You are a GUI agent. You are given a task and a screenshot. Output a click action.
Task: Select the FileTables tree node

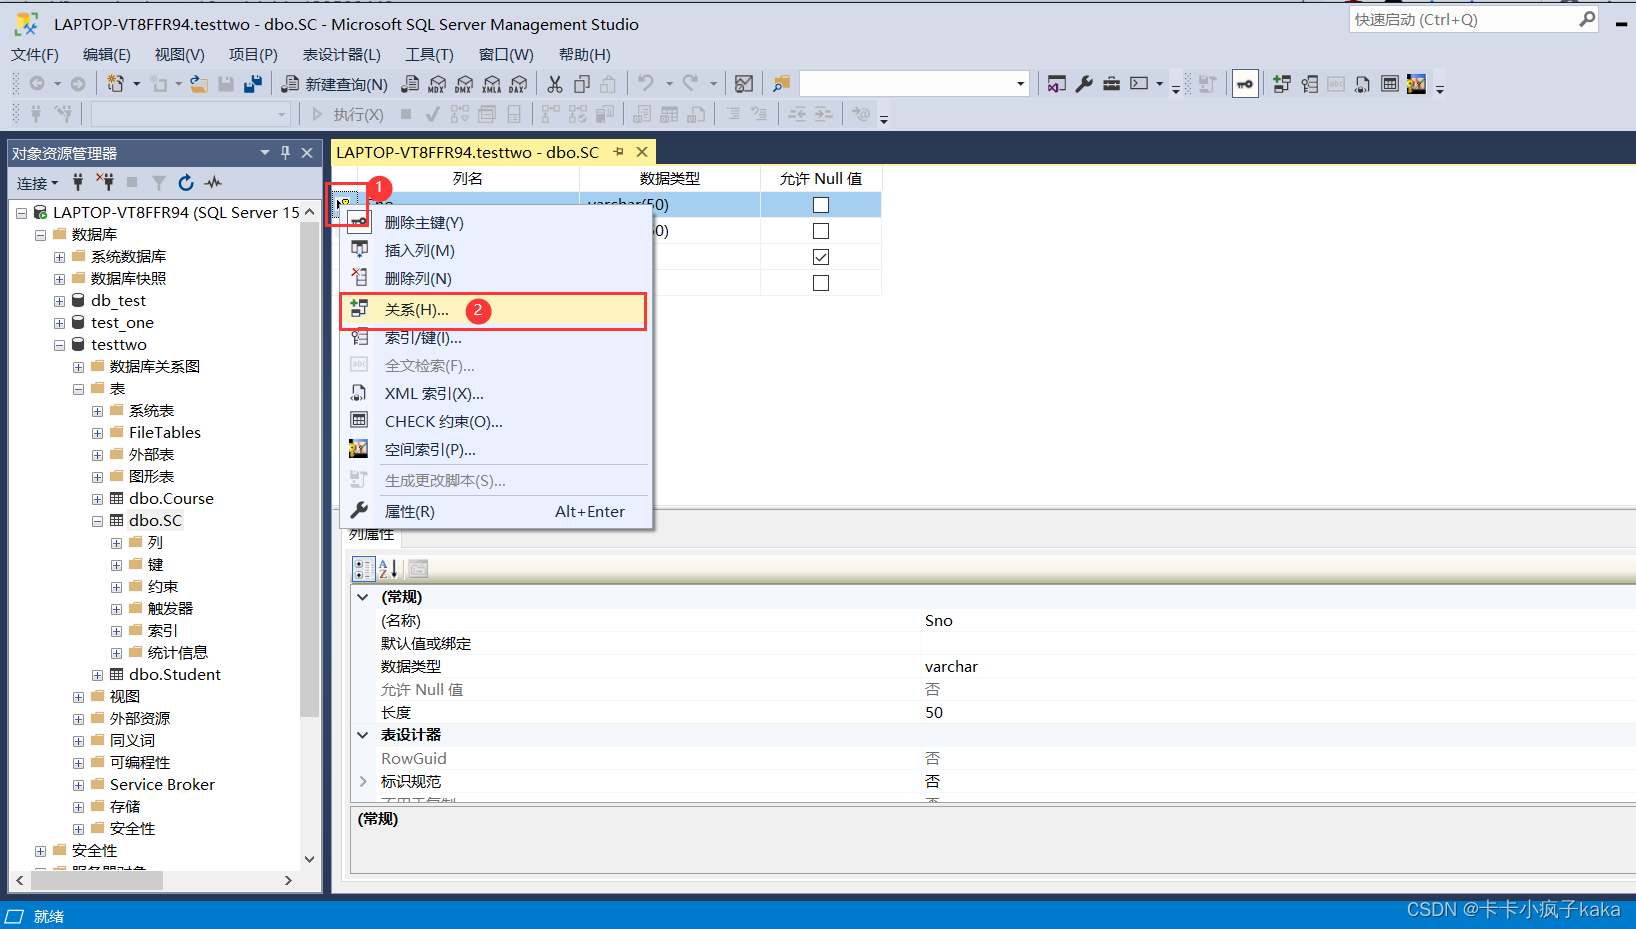point(165,433)
